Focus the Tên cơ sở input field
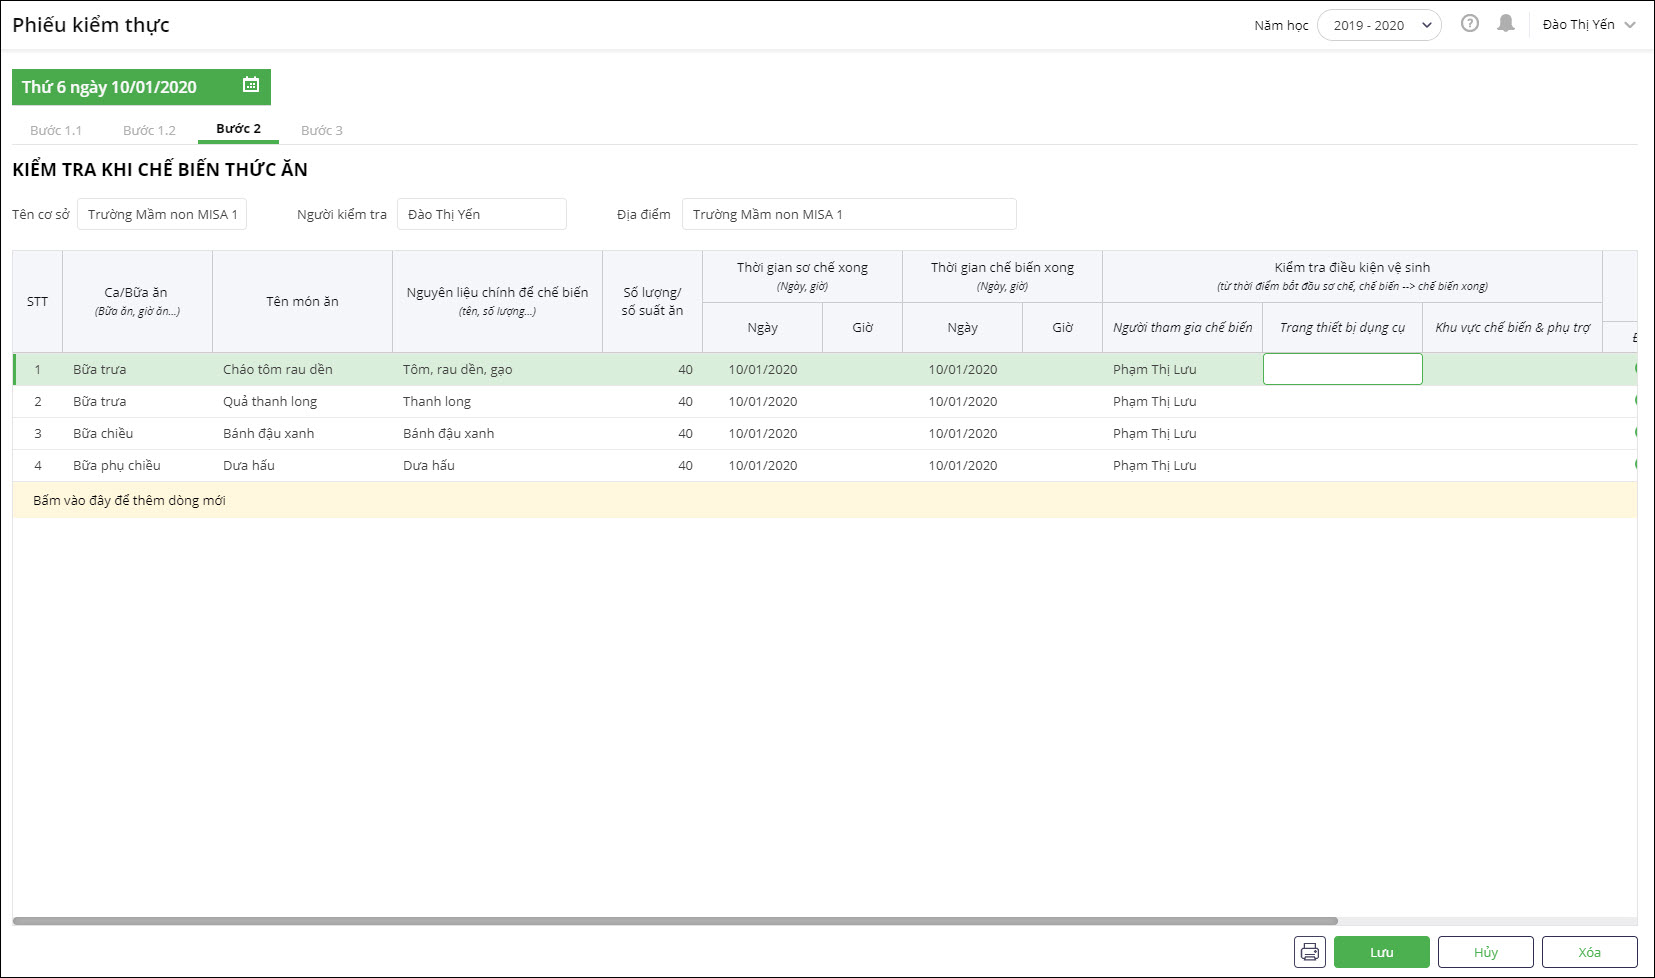The height and width of the screenshot is (978, 1655). pos(162,214)
